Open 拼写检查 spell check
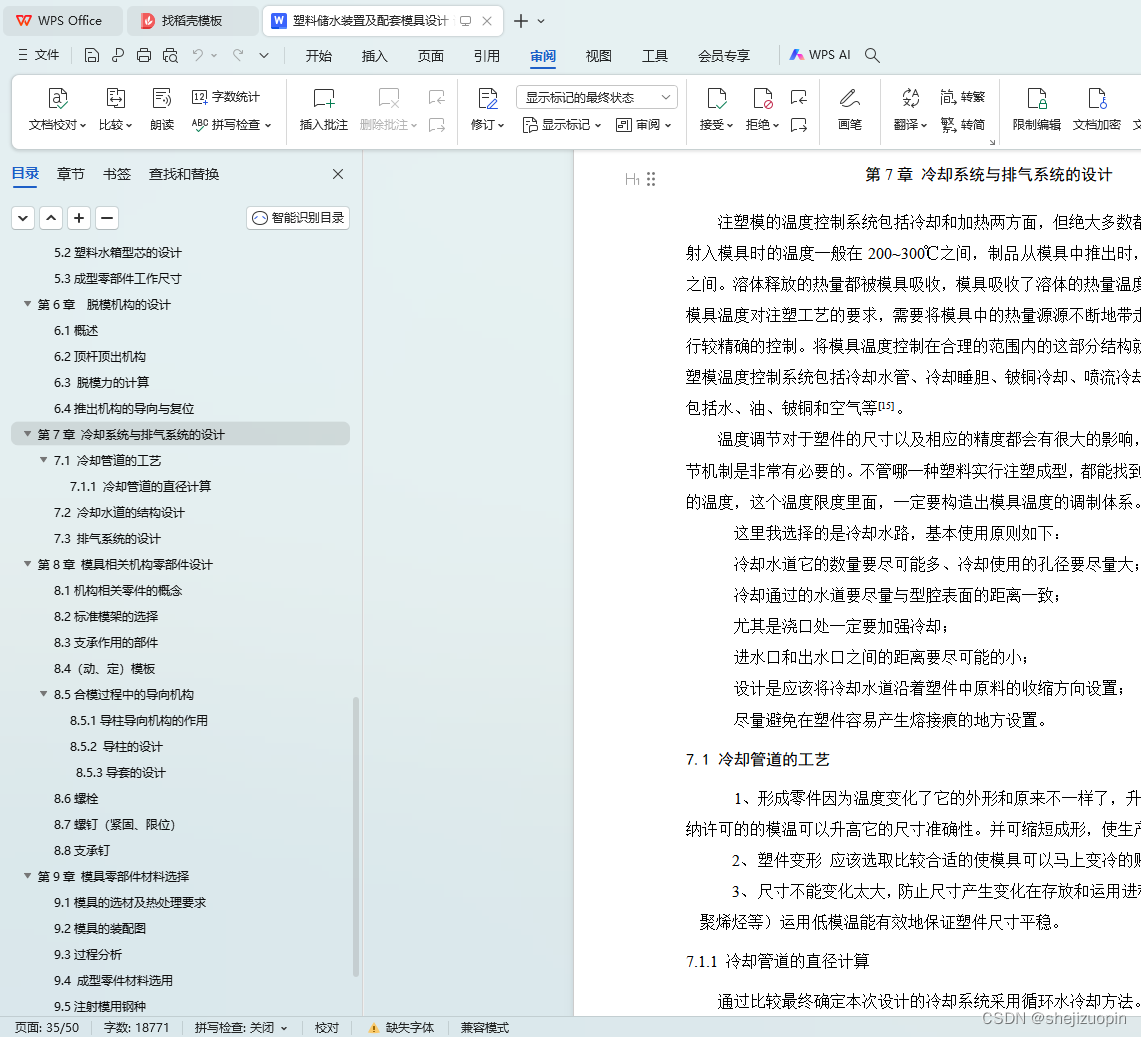This screenshot has height=1037, width=1141. point(231,124)
